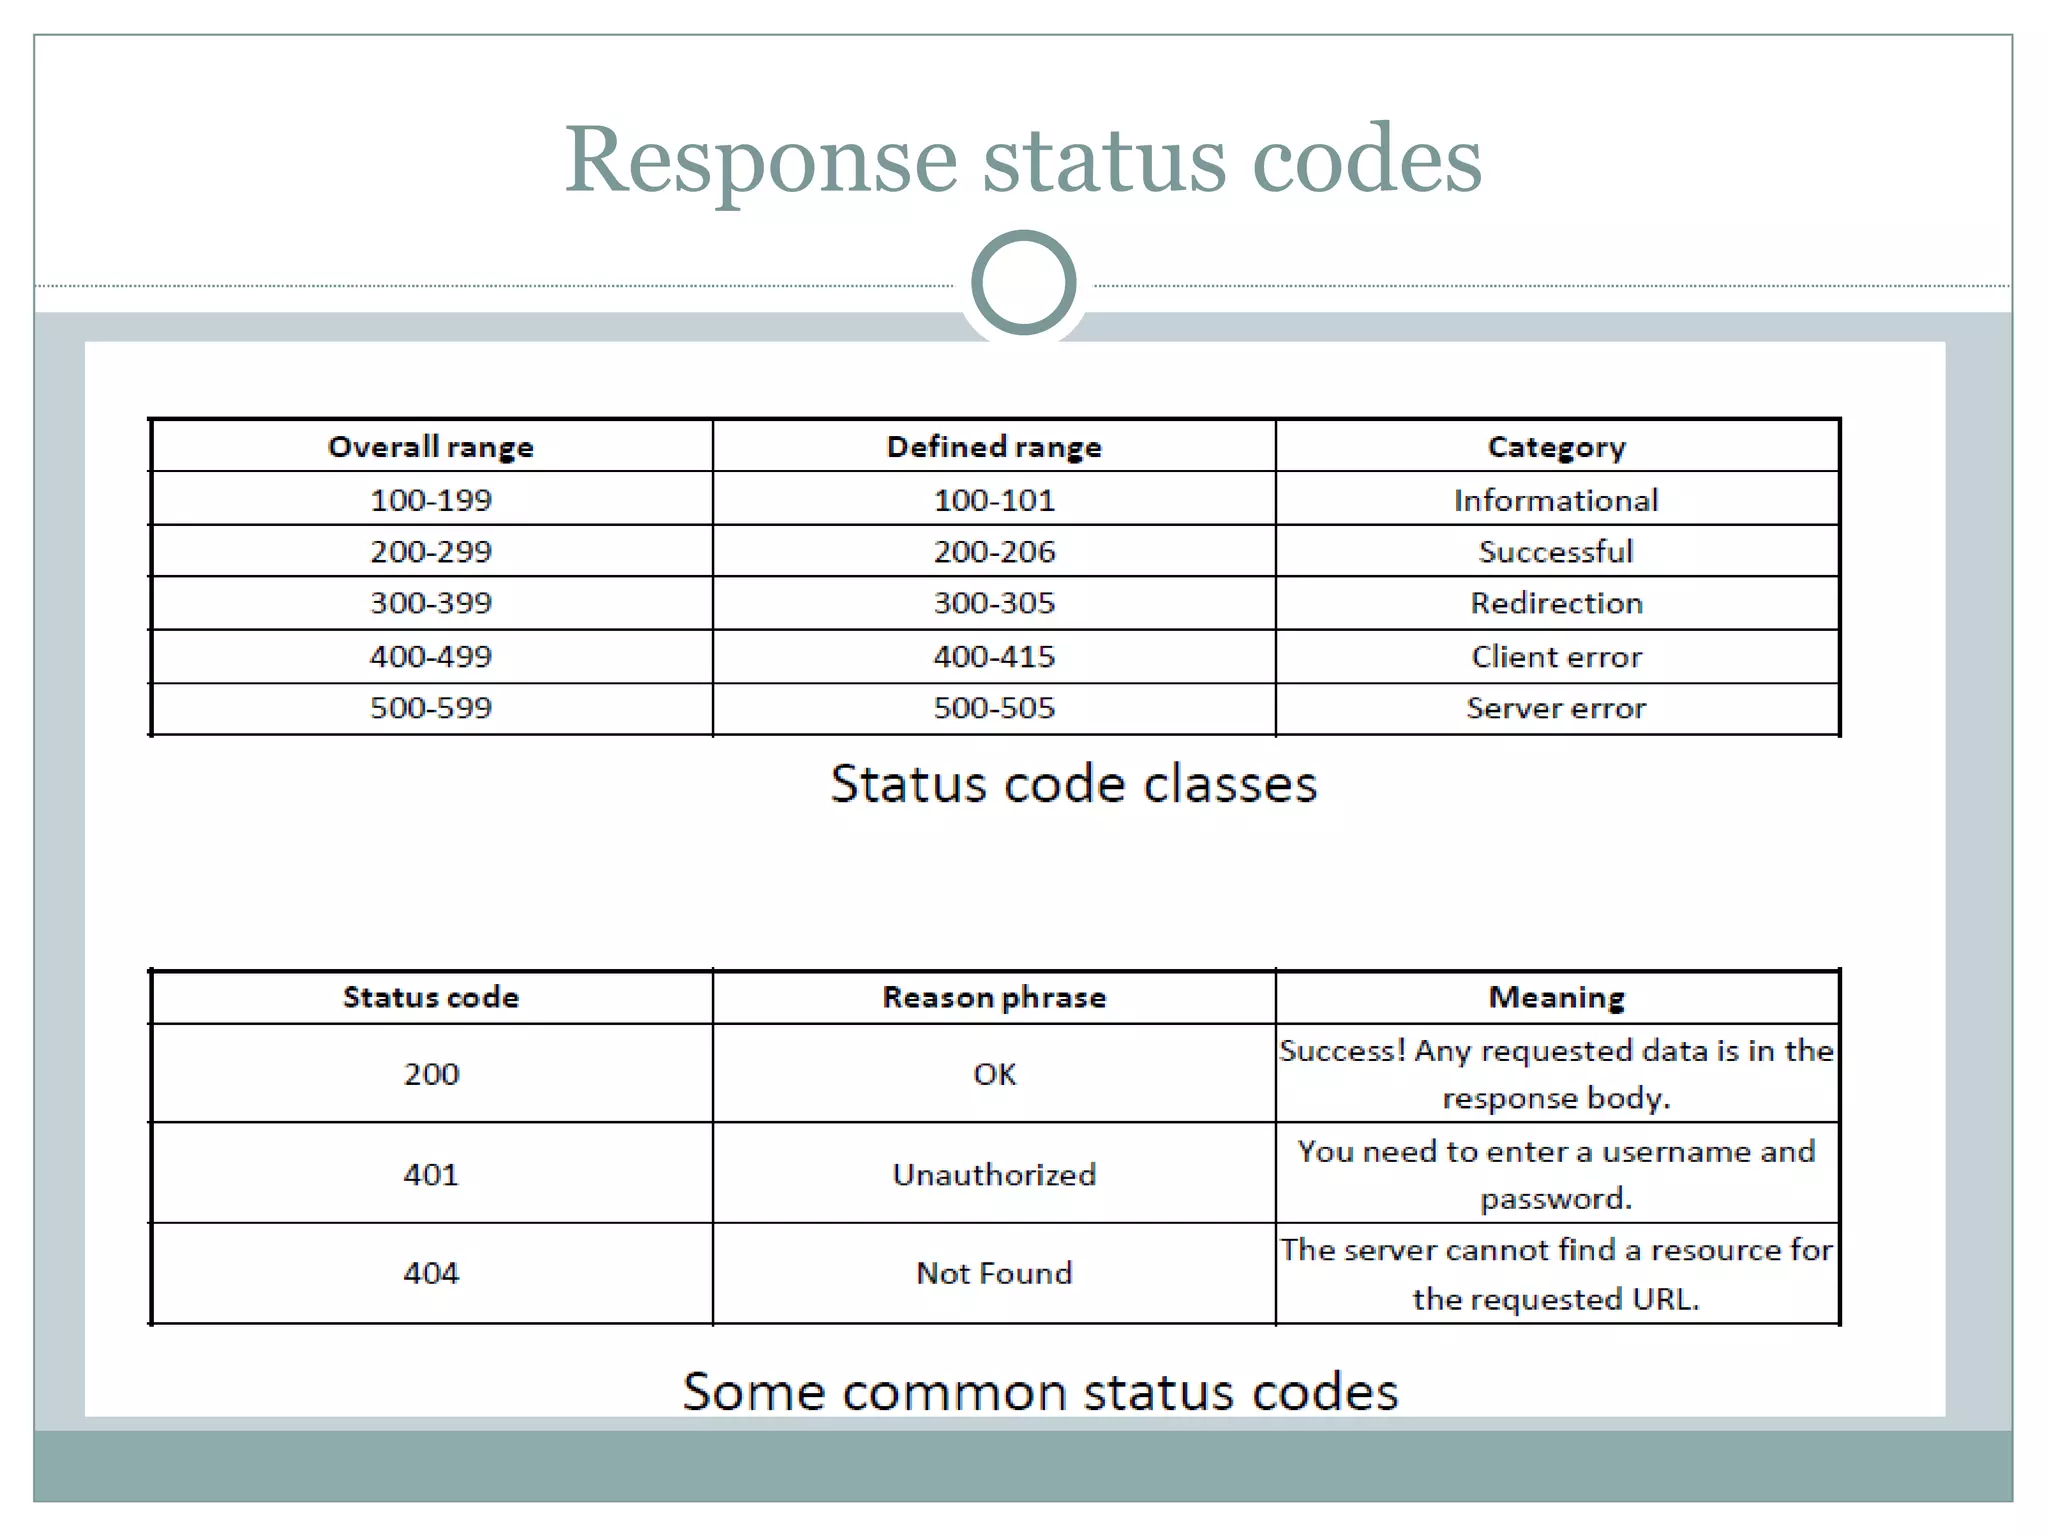The height and width of the screenshot is (1536, 2048).
Task: Click the 'You need to enter a username' cell
Action: (1557, 1173)
